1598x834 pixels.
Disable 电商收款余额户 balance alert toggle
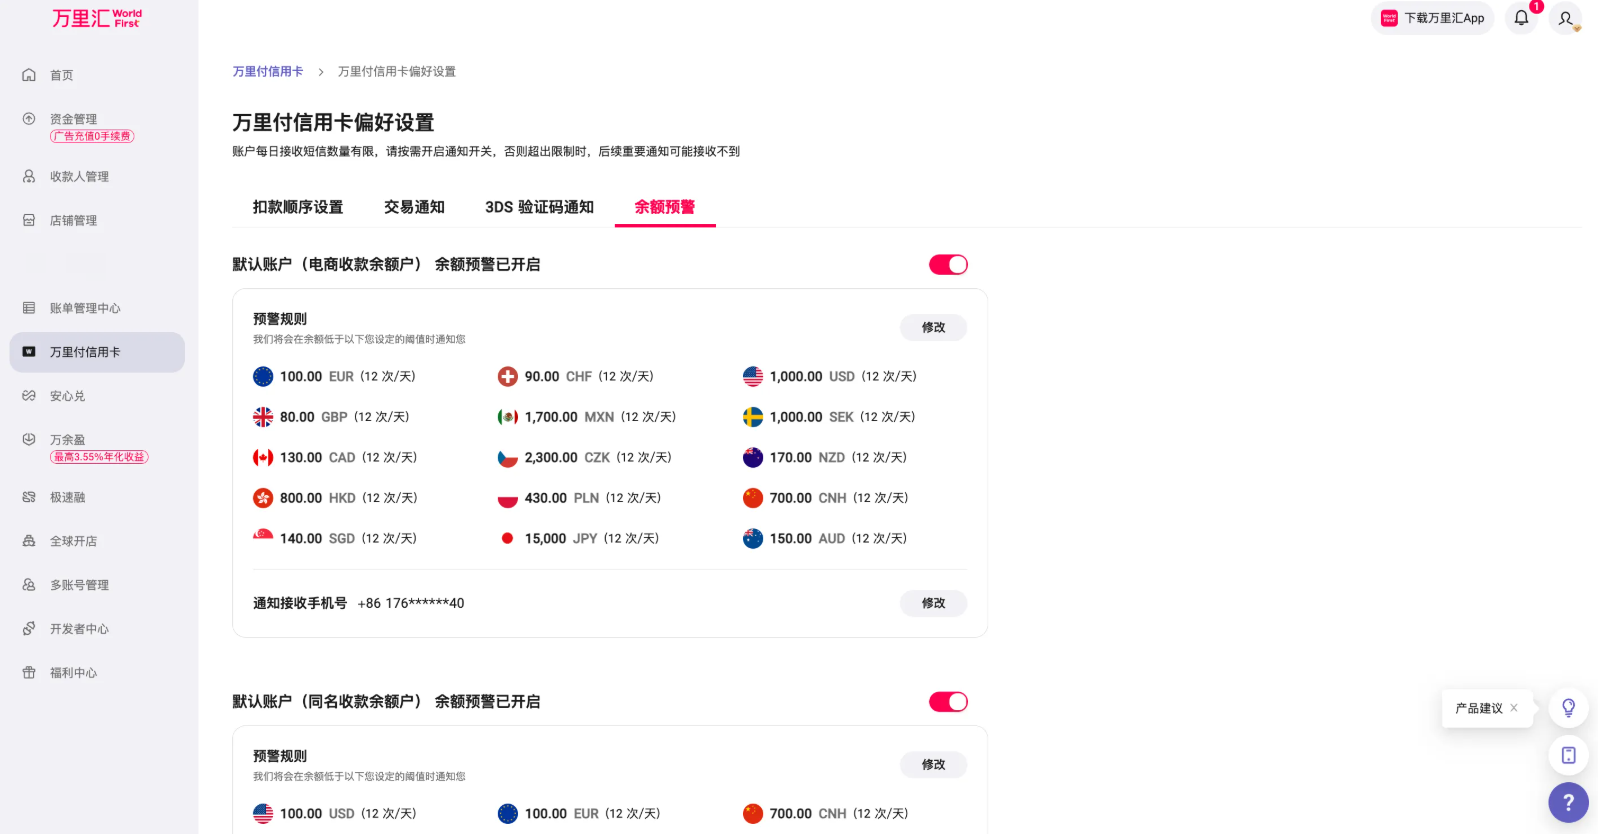pyautogui.click(x=948, y=265)
